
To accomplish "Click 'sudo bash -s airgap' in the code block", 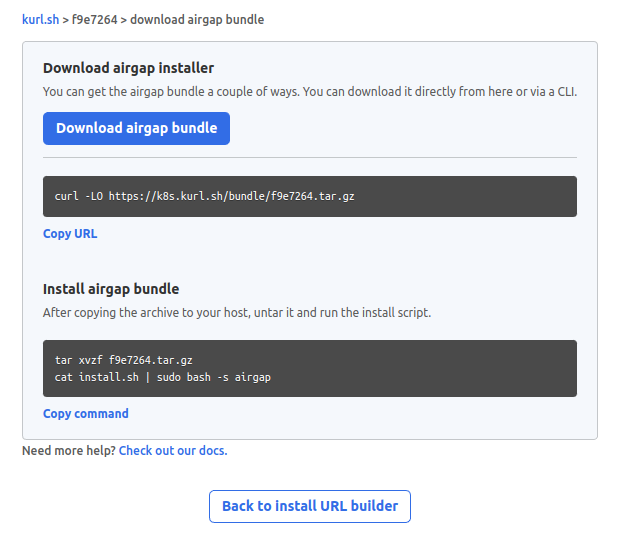I will (214, 377).
